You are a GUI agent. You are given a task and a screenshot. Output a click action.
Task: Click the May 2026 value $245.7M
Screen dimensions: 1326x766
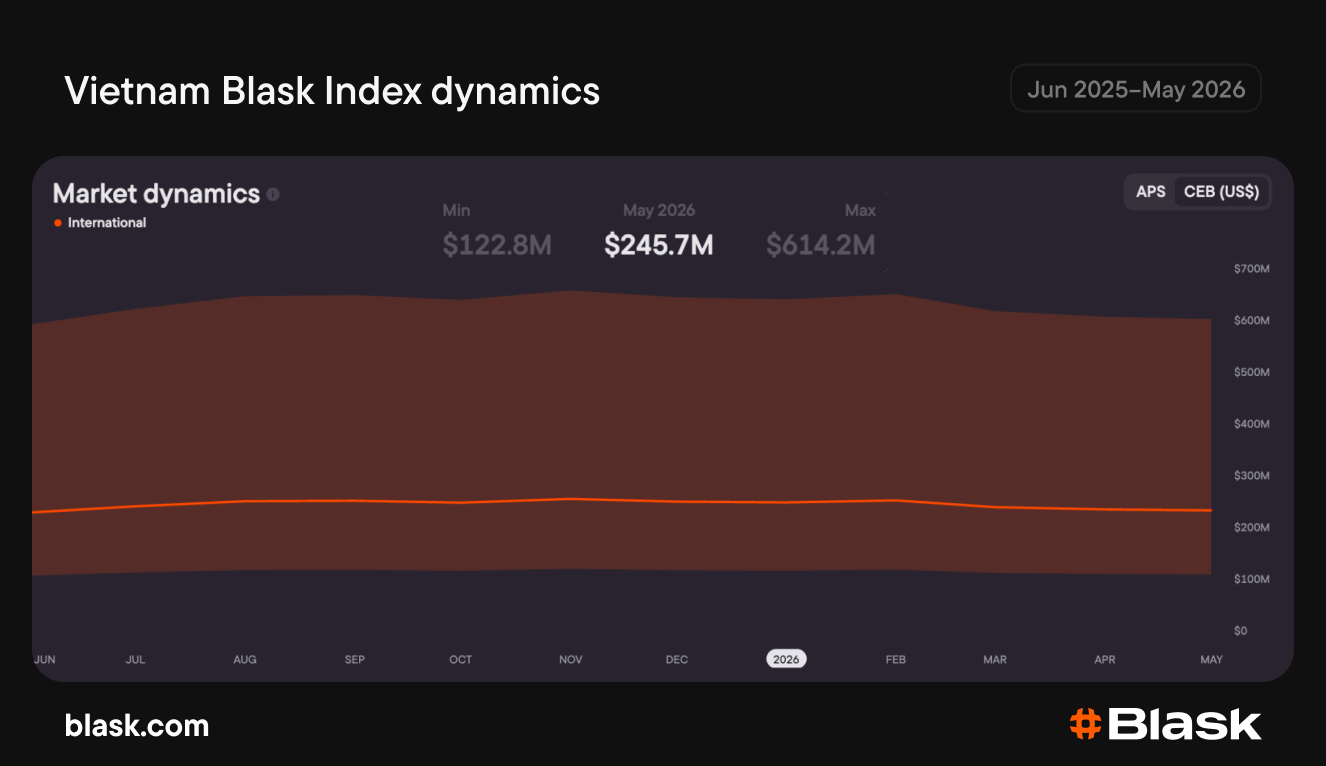point(659,245)
